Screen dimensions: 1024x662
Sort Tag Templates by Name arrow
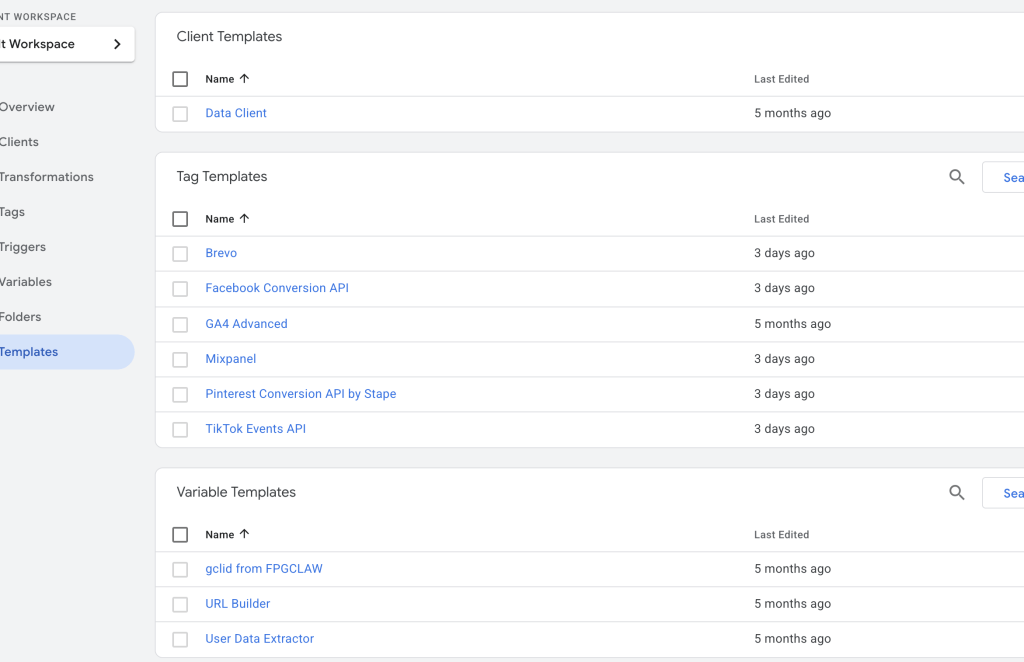point(244,219)
